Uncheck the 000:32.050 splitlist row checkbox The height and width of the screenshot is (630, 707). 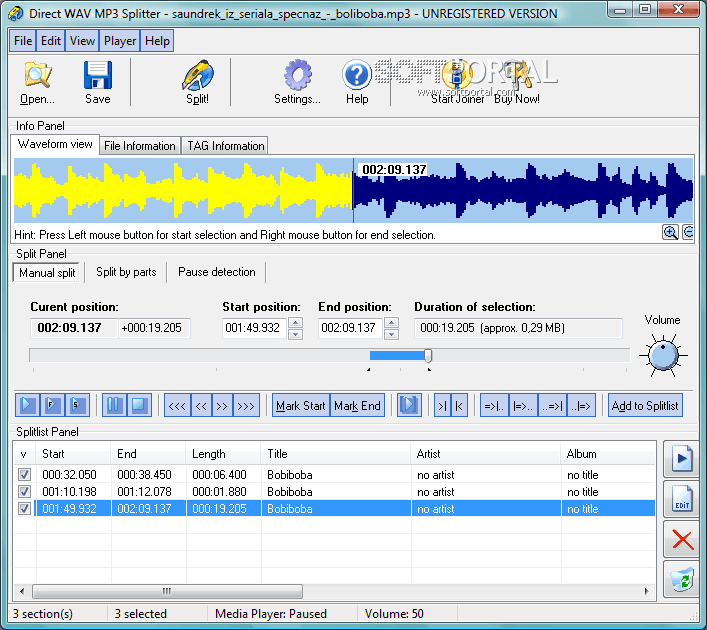tap(25, 475)
